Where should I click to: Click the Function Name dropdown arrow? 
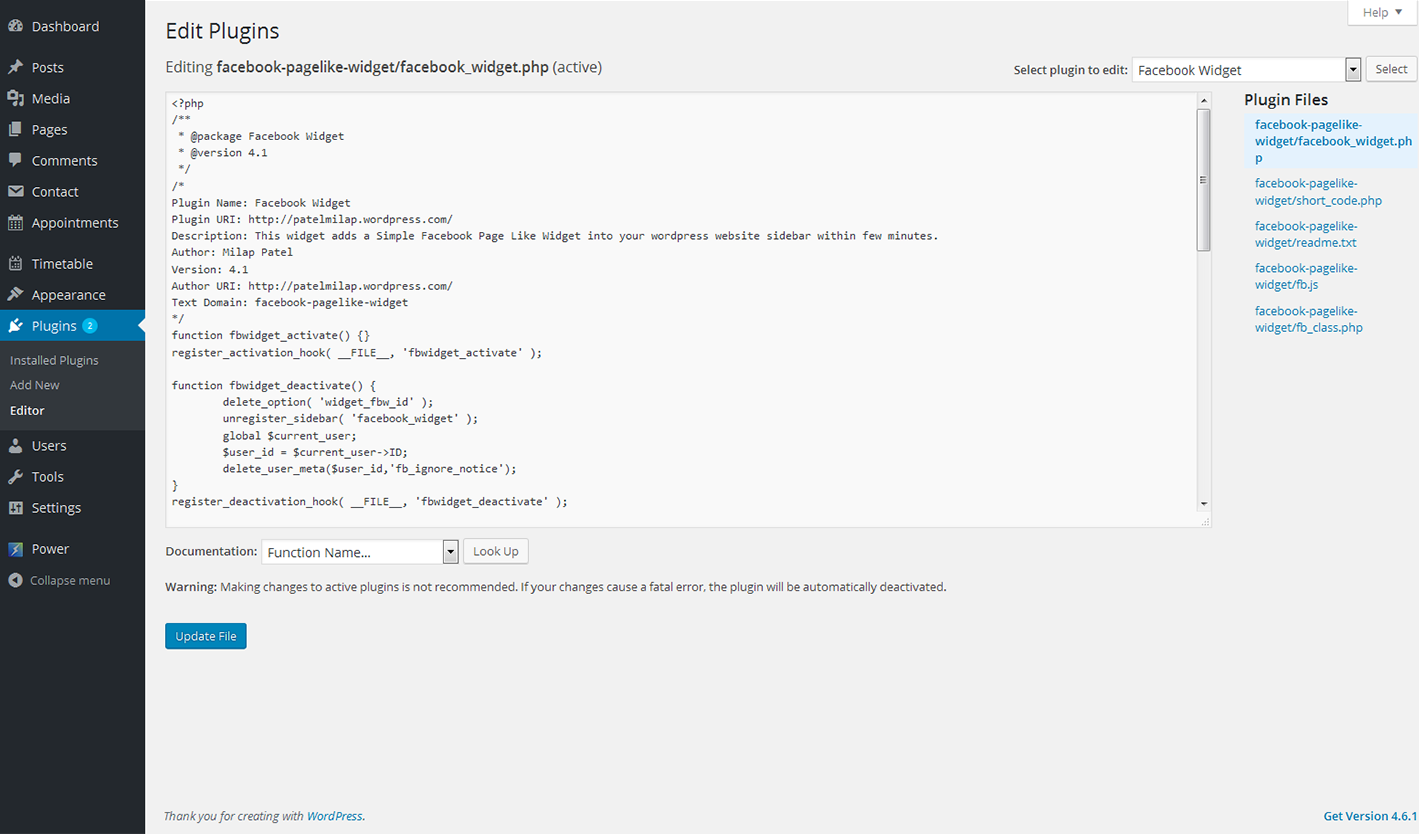pos(450,552)
